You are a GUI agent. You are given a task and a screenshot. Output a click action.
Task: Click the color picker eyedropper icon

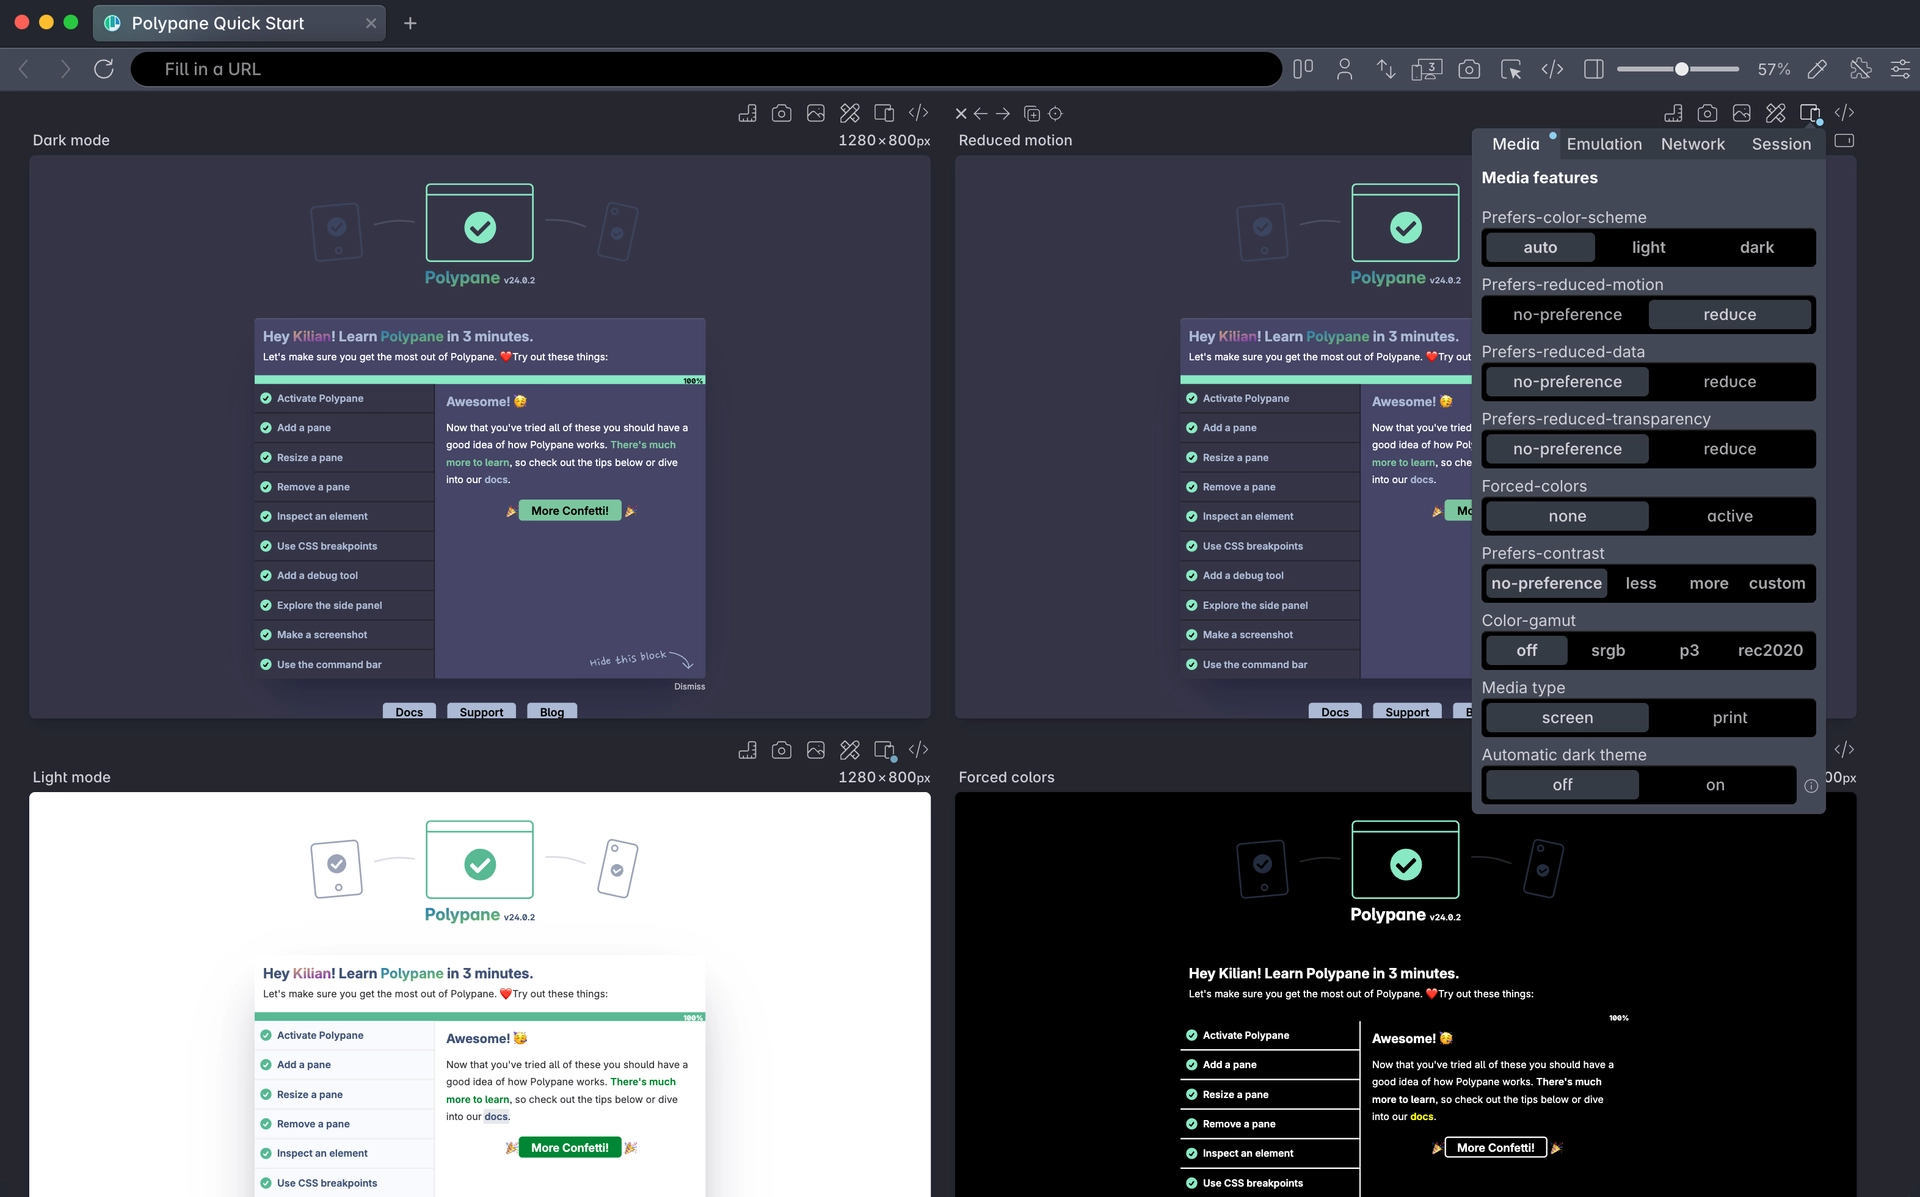1817,69
